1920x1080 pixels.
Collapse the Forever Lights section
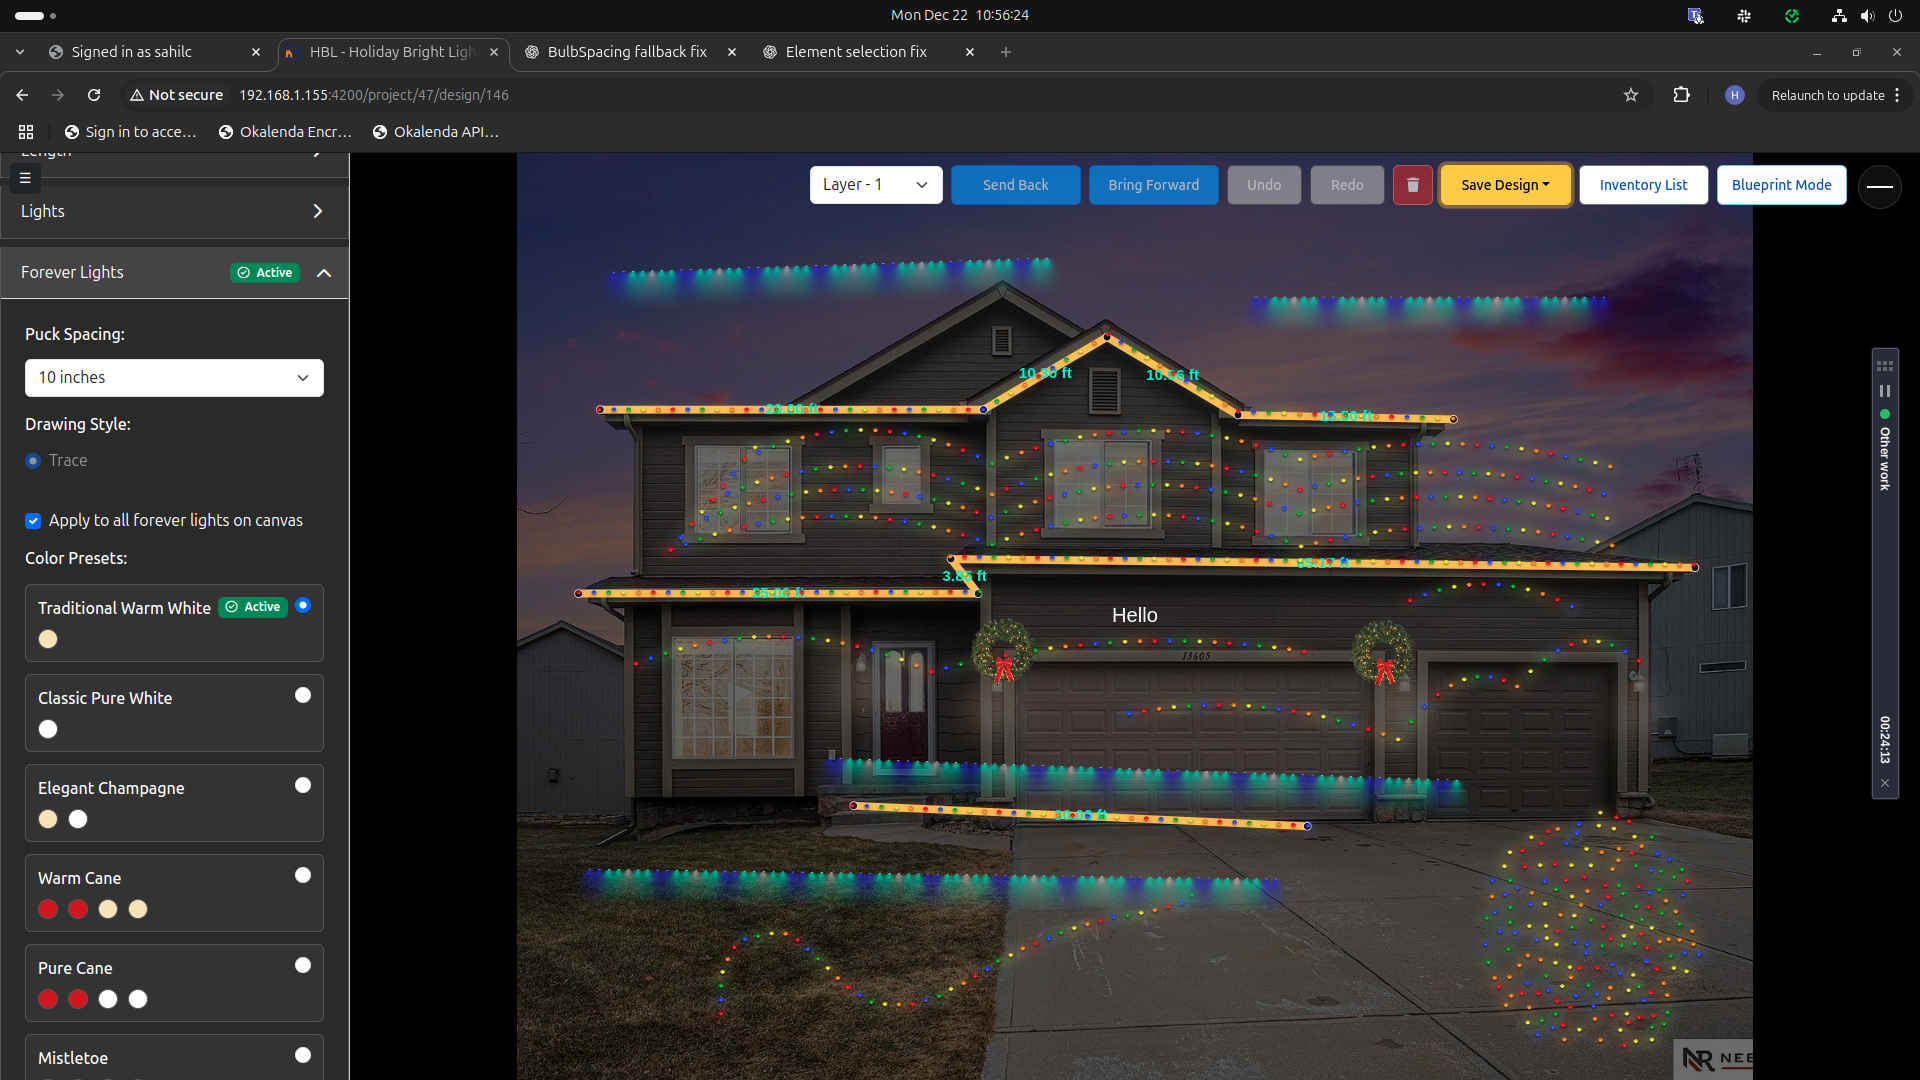click(324, 273)
